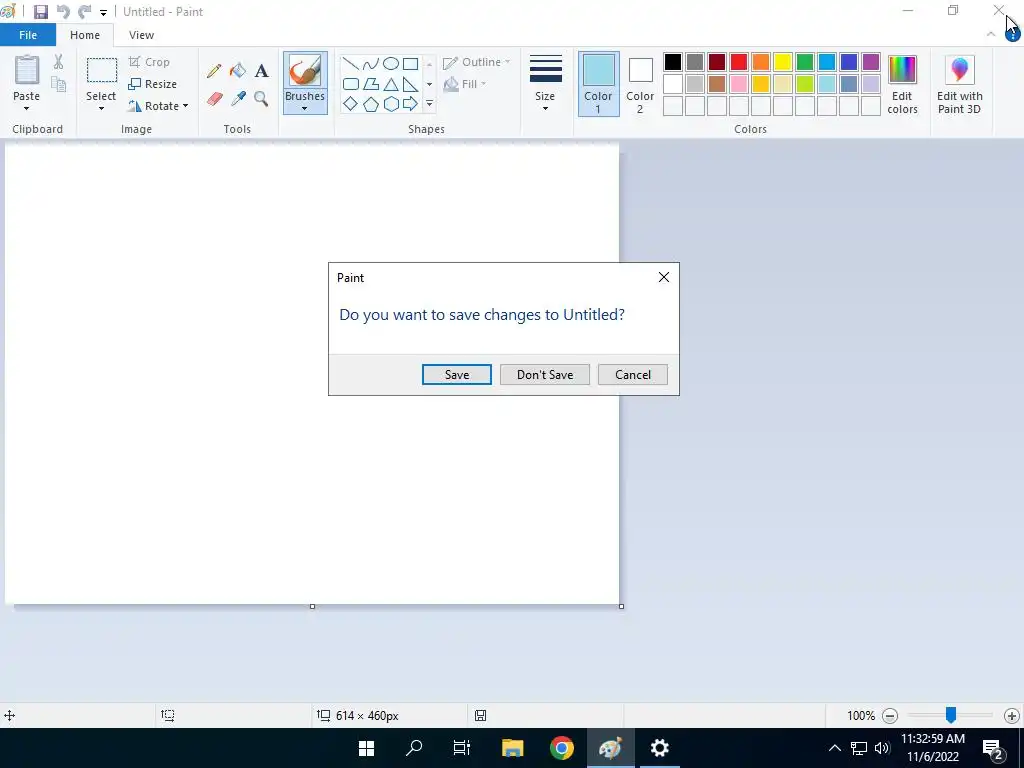Switch to the View tab

point(141,35)
